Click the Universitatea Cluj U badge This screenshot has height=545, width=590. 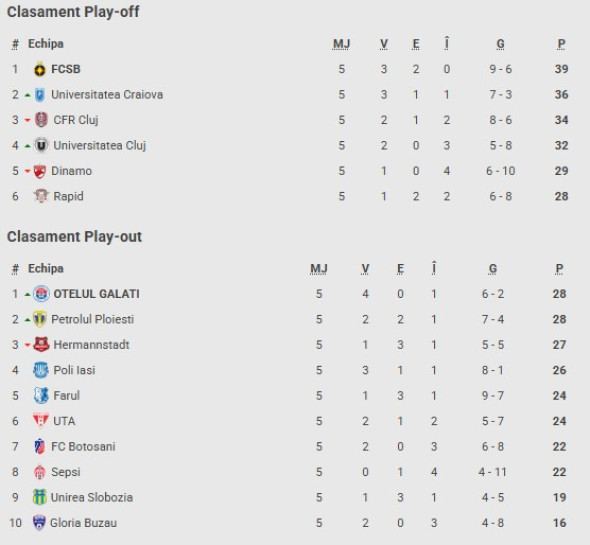41,146
